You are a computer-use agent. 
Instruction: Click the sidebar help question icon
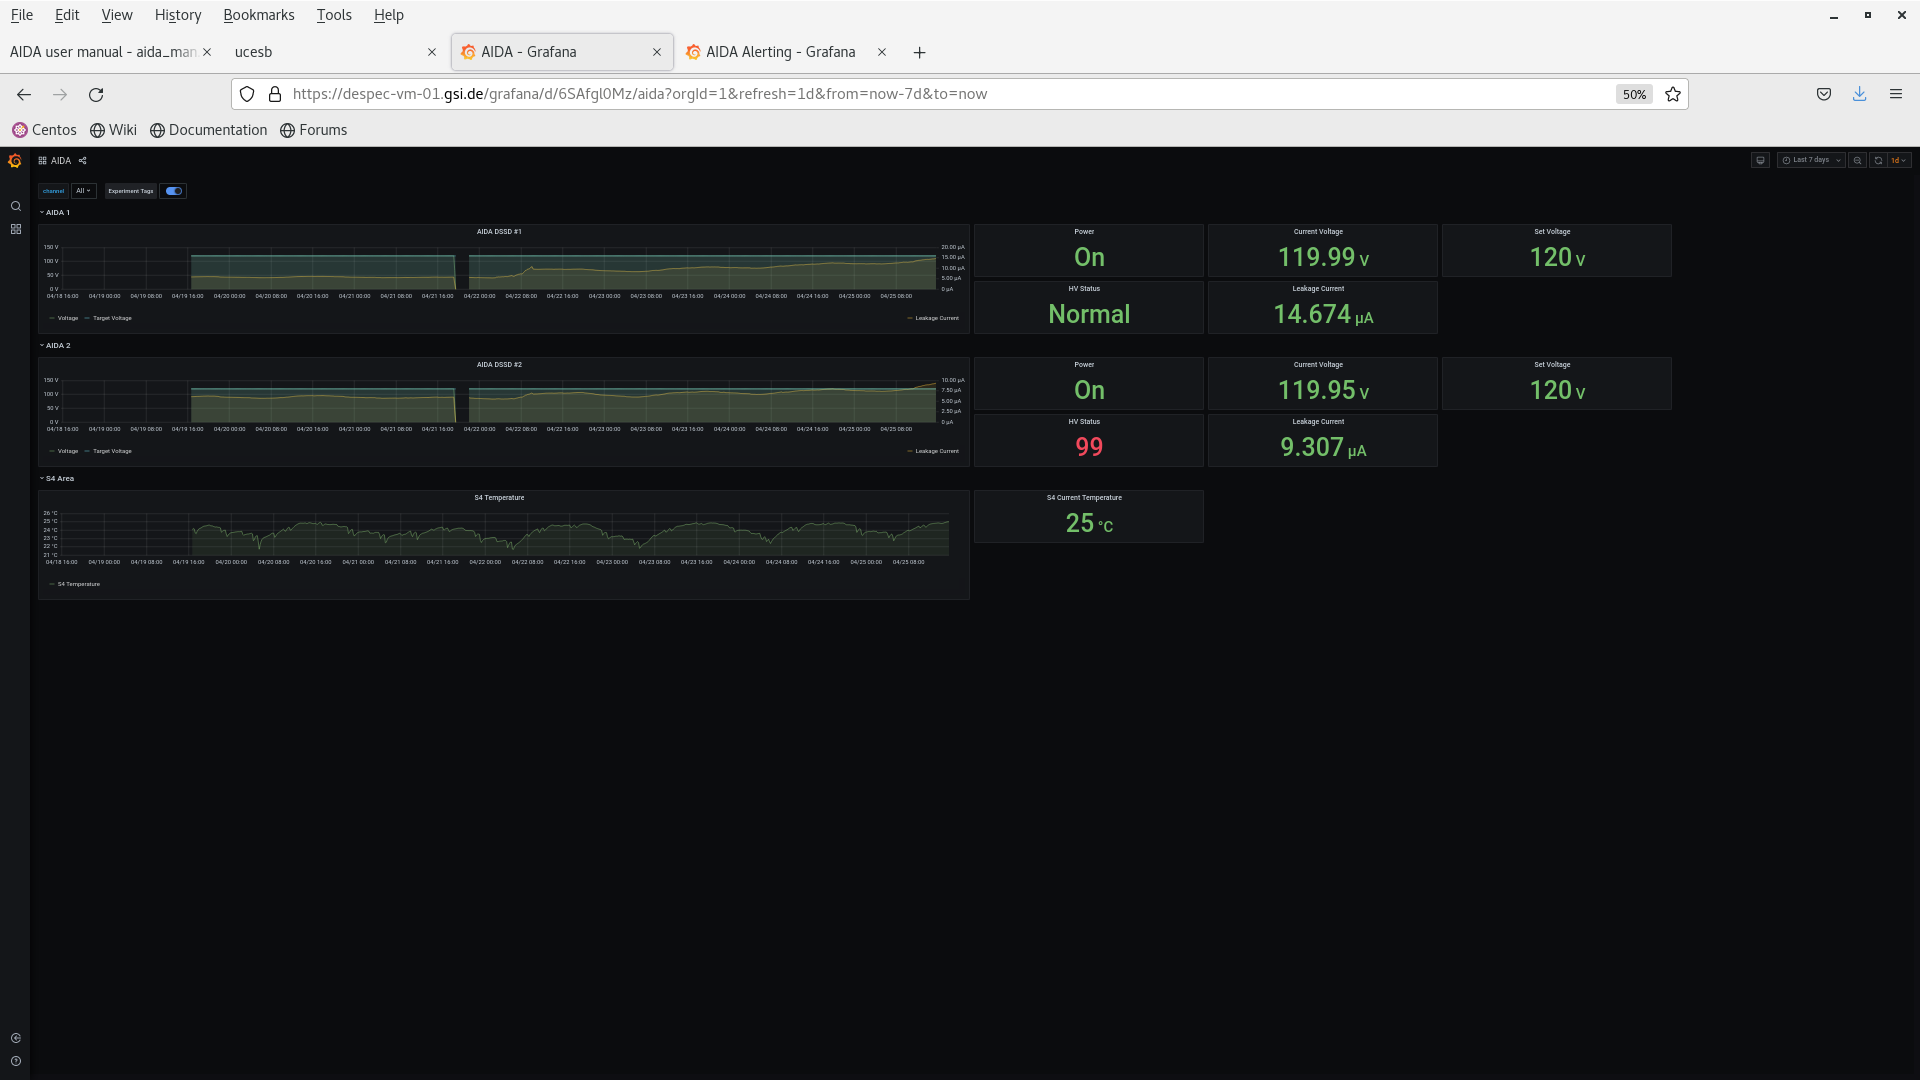coord(16,1061)
